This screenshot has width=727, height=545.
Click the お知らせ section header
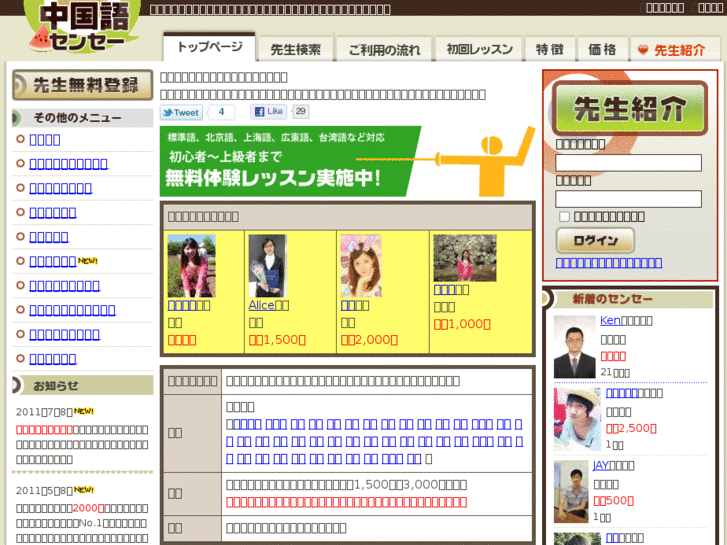[x=83, y=385]
